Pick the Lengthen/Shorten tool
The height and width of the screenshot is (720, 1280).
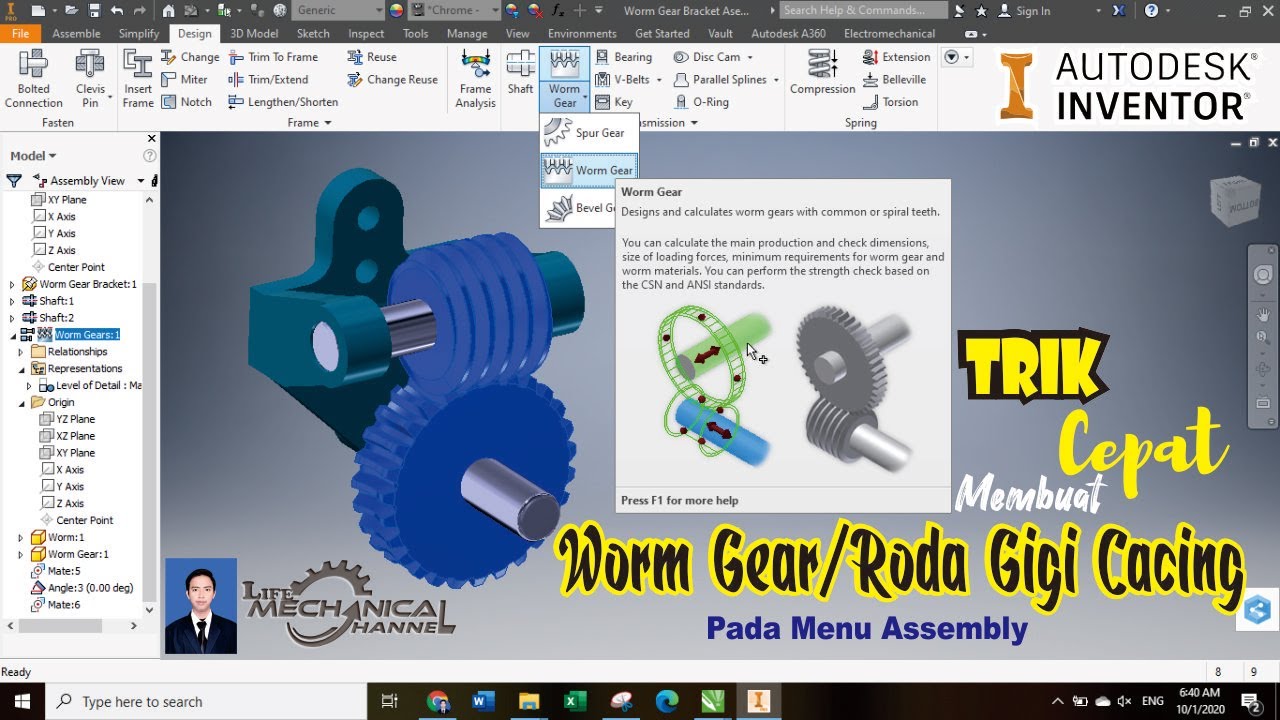tap(283, 101)
